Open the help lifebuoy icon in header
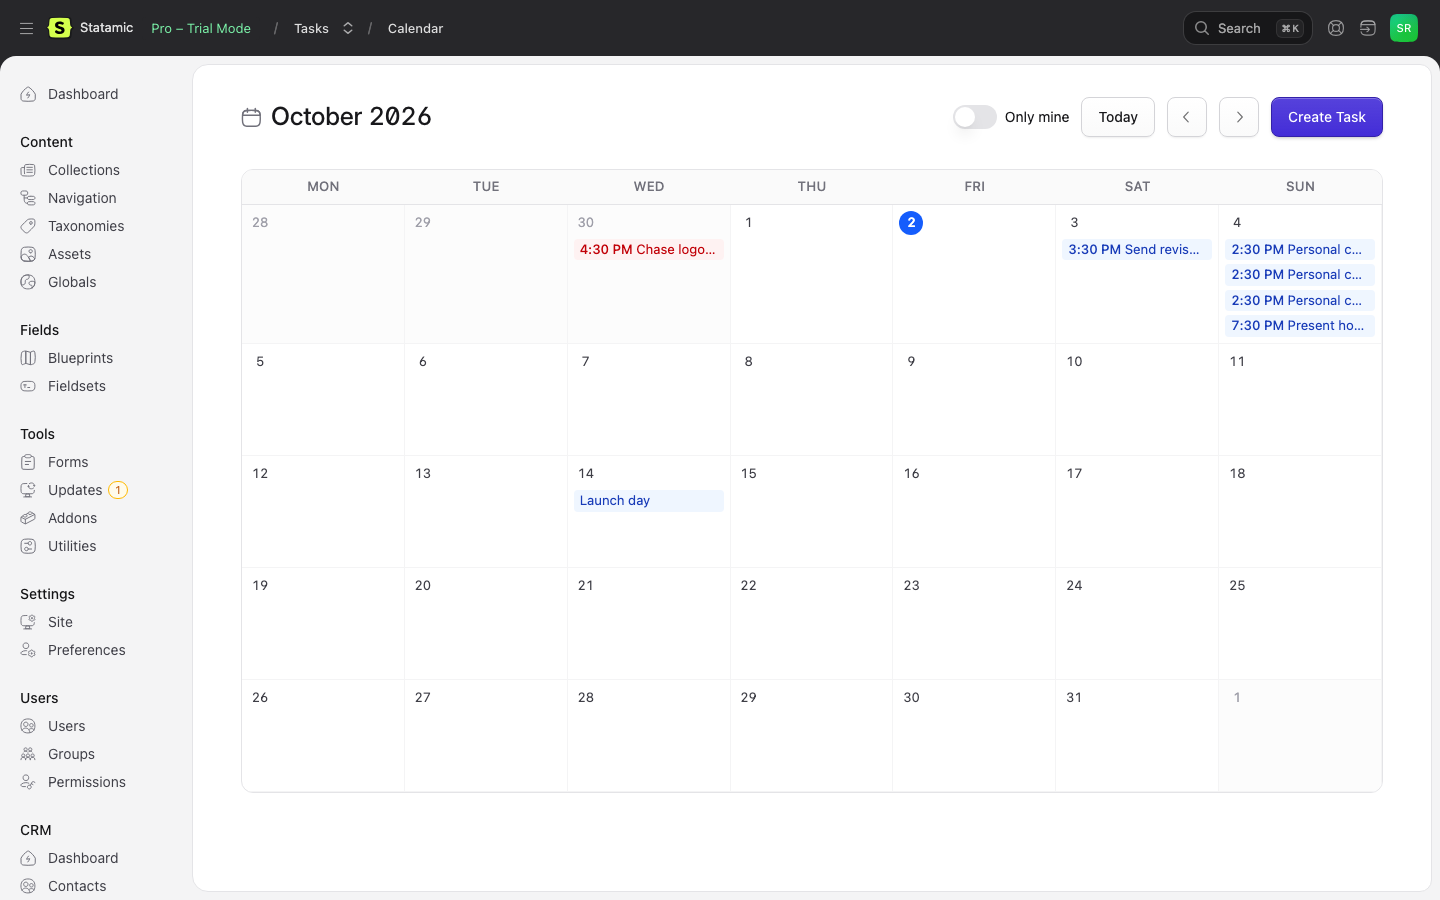The height and width of the screenshot is (900, 1440). [x=1336, y=28]
